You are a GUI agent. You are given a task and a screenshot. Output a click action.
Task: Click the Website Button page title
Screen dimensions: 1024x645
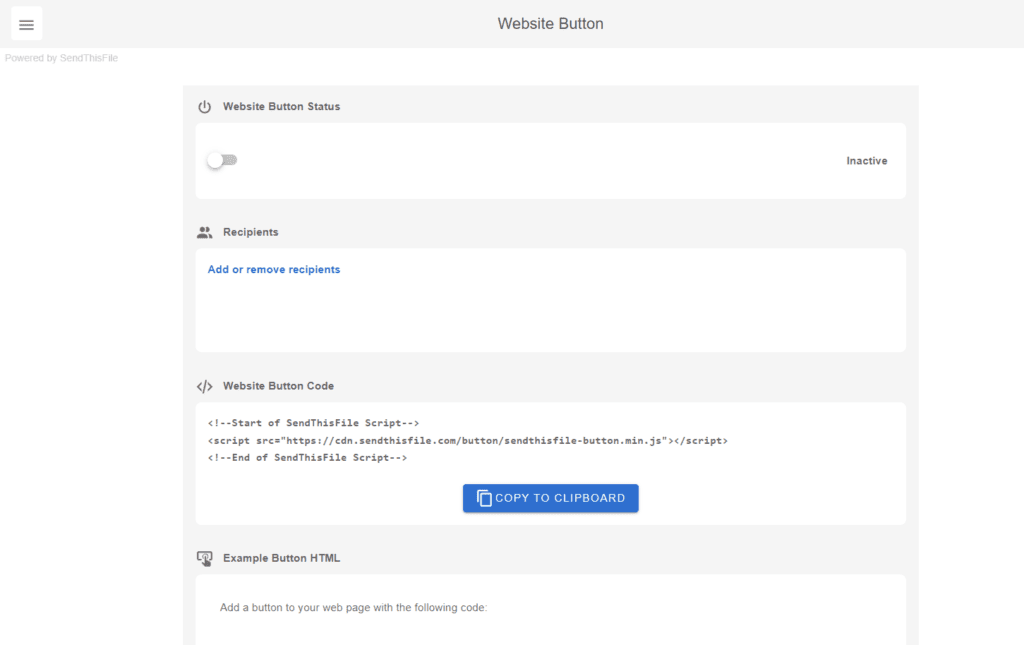550,23
